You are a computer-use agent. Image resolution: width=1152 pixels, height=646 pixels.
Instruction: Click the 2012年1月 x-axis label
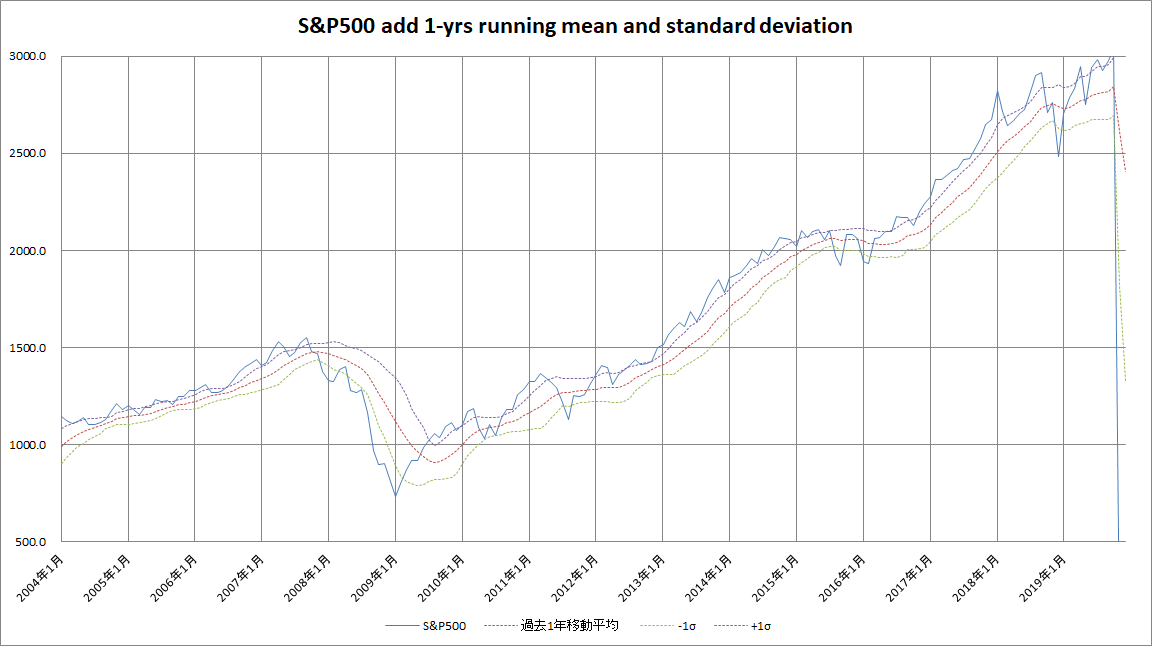(575, 578)
